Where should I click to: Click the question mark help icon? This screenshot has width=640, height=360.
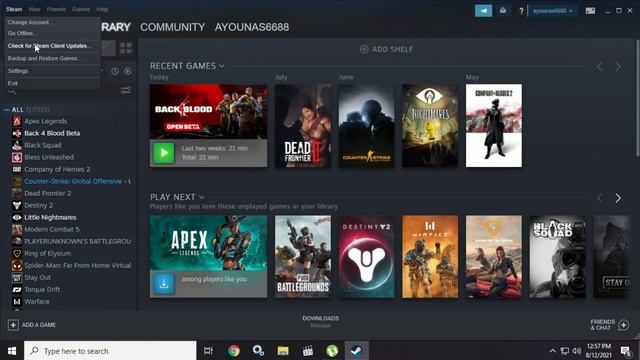click(x=521, y=11)
